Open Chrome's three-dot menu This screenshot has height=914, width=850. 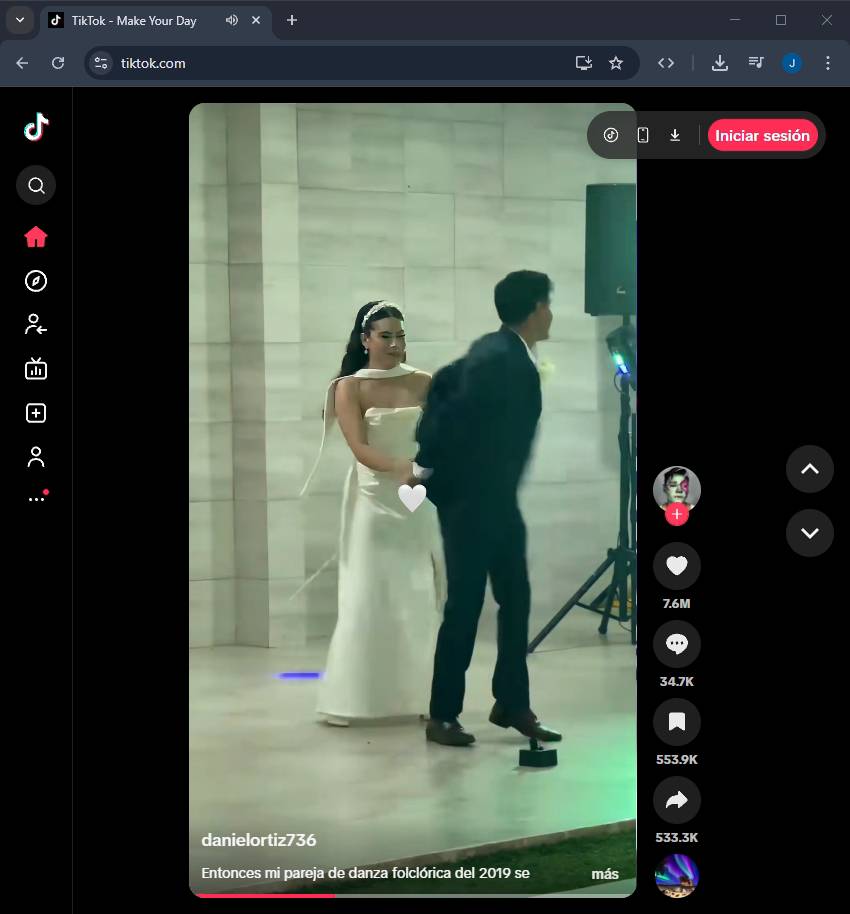pyautogui.click(x=828, y=63)
